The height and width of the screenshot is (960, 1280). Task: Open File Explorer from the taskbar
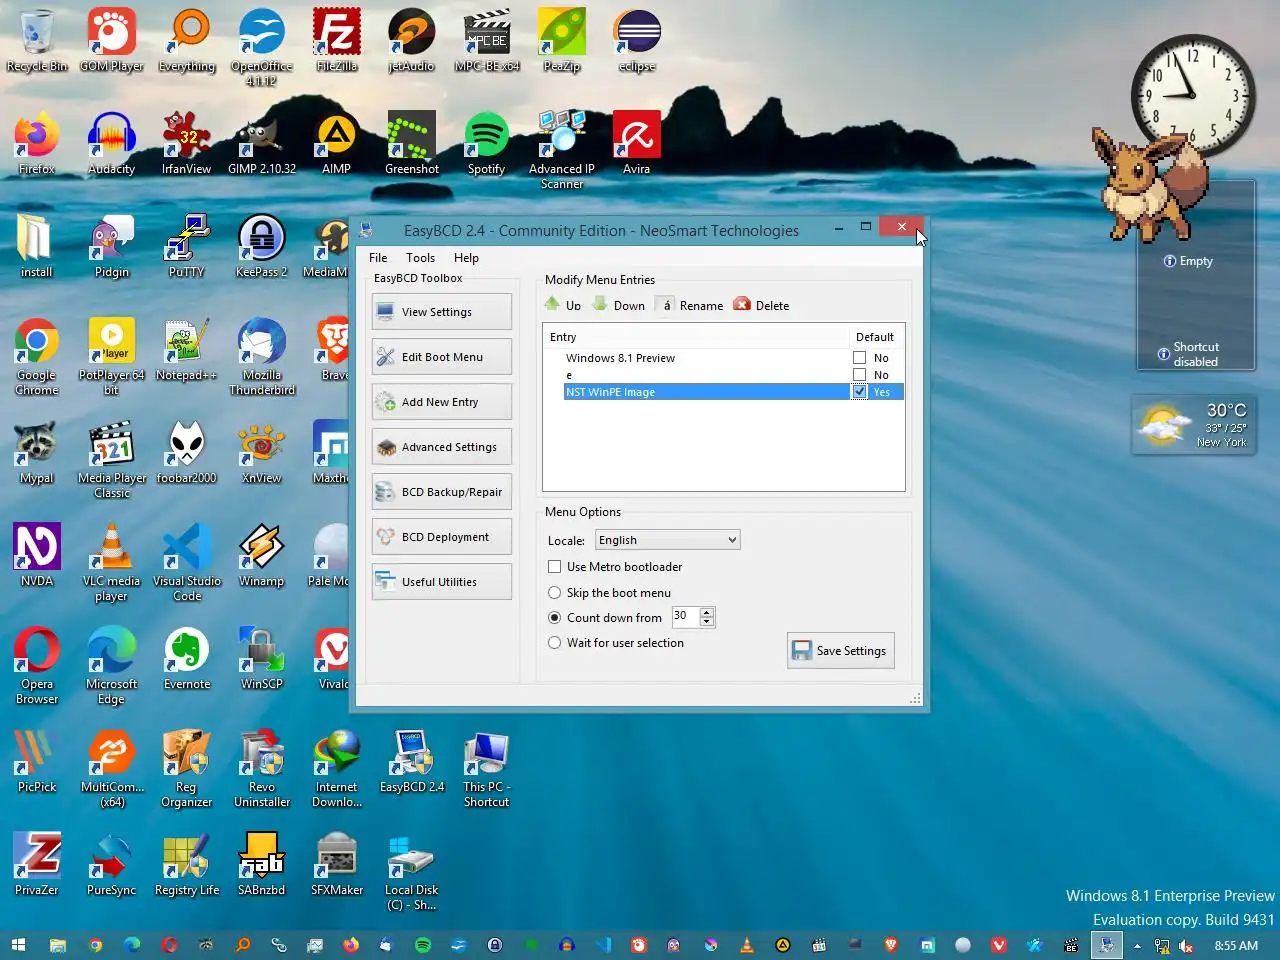[58, 945]
